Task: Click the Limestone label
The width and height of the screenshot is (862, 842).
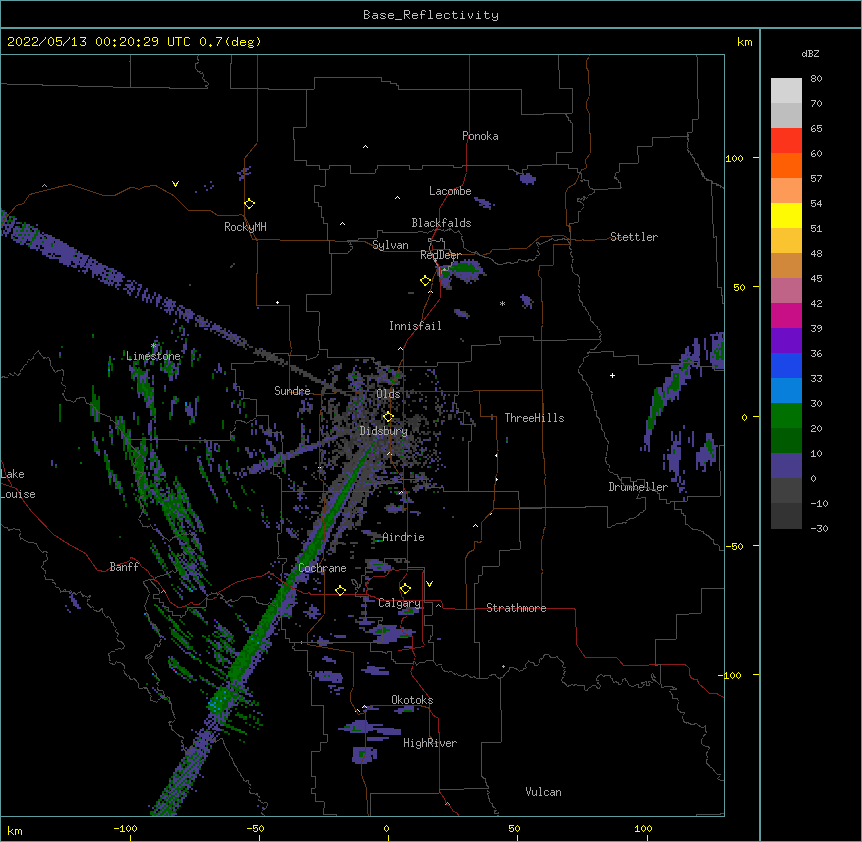Action: click(153, 356)
